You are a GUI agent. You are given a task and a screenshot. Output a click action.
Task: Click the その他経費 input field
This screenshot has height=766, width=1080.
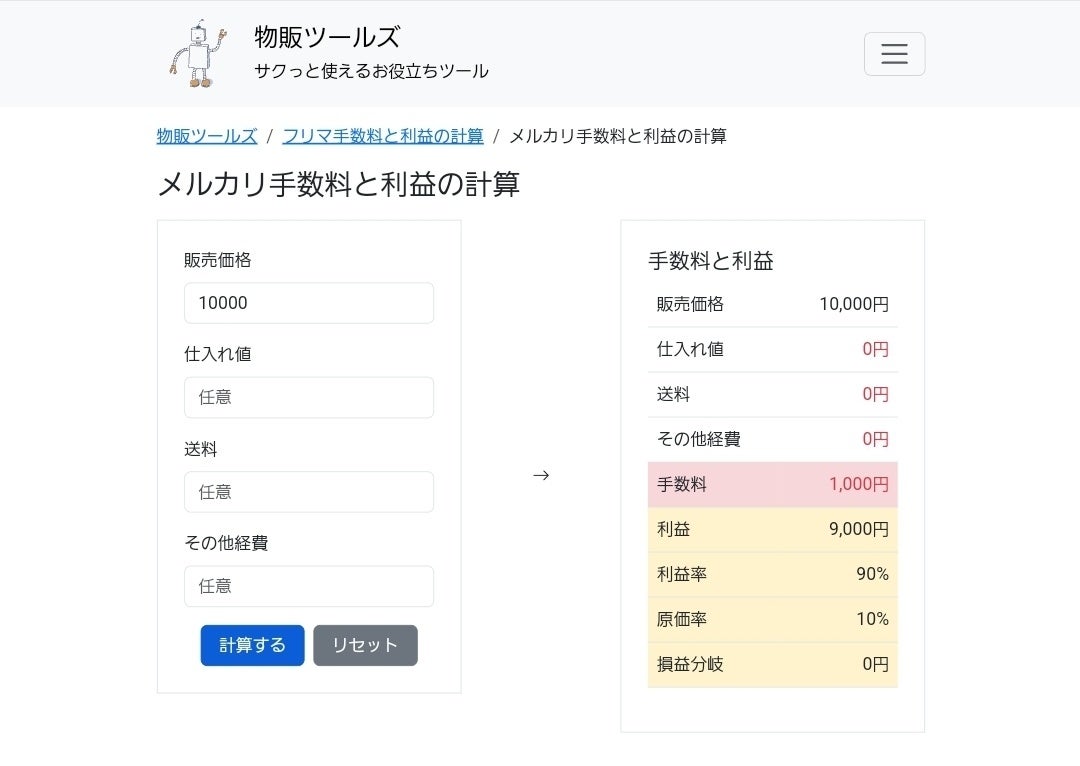[x=309, y=586]
